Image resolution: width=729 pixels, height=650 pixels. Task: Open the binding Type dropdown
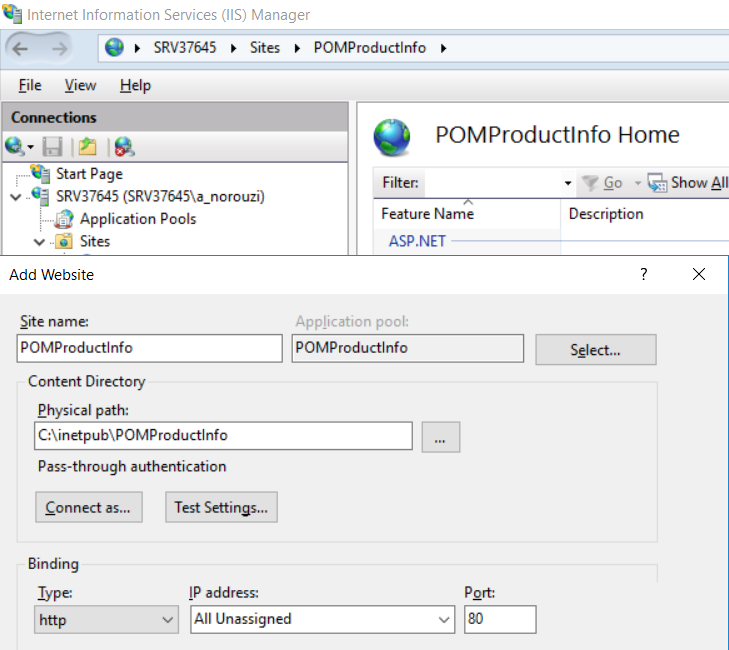168,620
